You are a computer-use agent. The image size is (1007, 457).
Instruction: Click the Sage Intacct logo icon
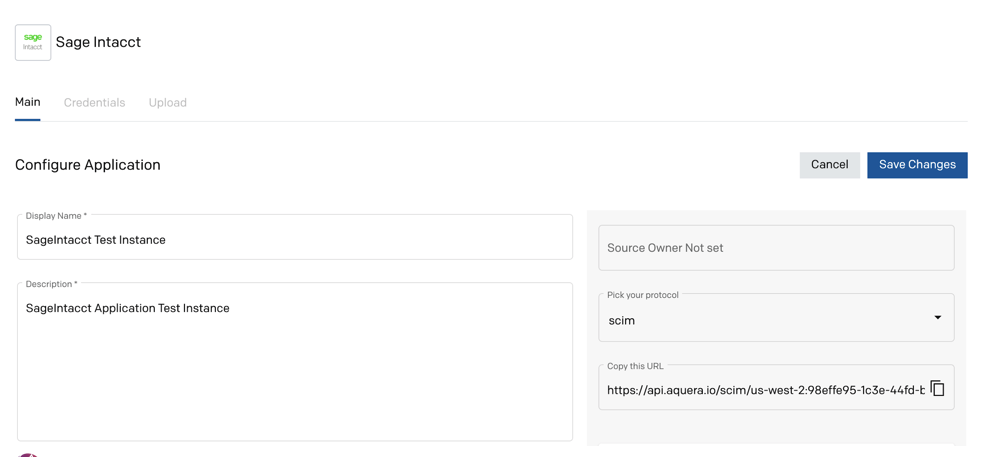click(x=33, y=43)
